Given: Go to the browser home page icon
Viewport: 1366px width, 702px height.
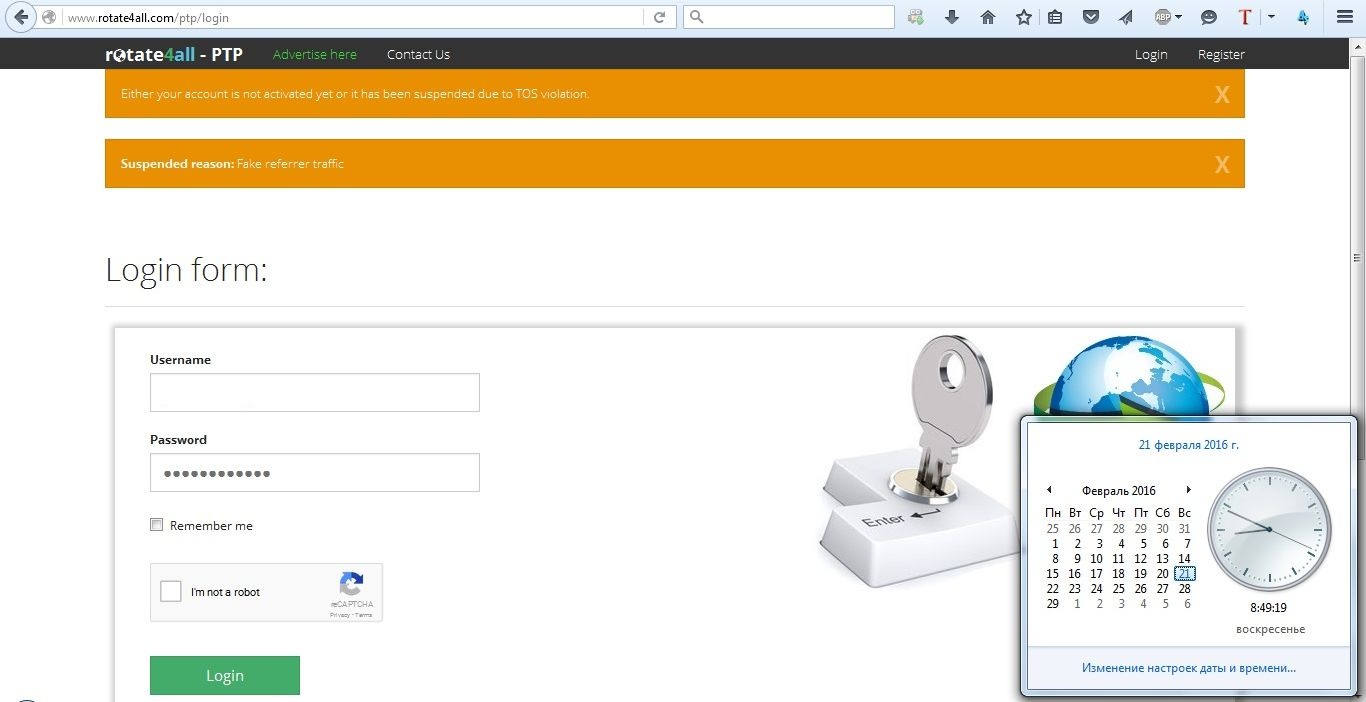Looking at the screenshot, I should [988, 17].
